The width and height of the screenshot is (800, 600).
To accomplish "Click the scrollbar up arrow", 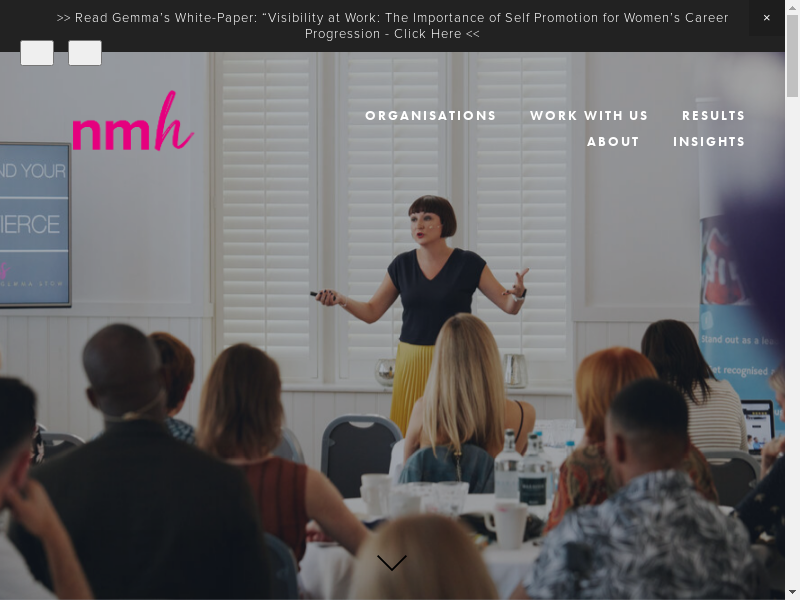I will tap(792, 5).
